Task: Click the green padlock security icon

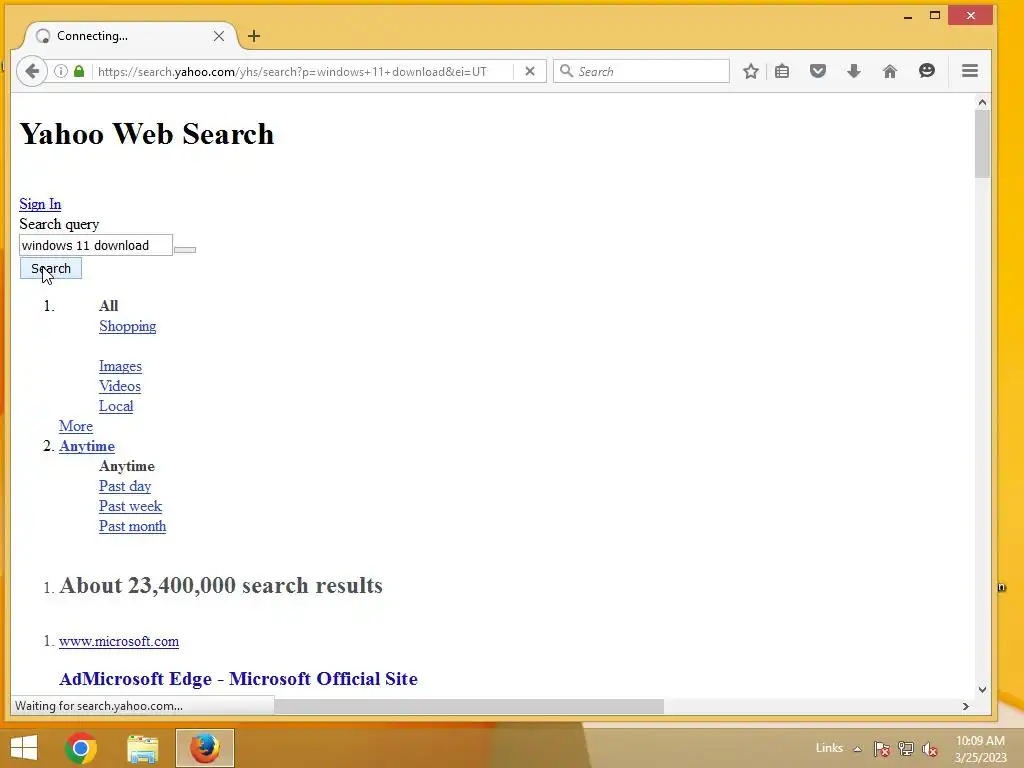Action: pos(79,71)
